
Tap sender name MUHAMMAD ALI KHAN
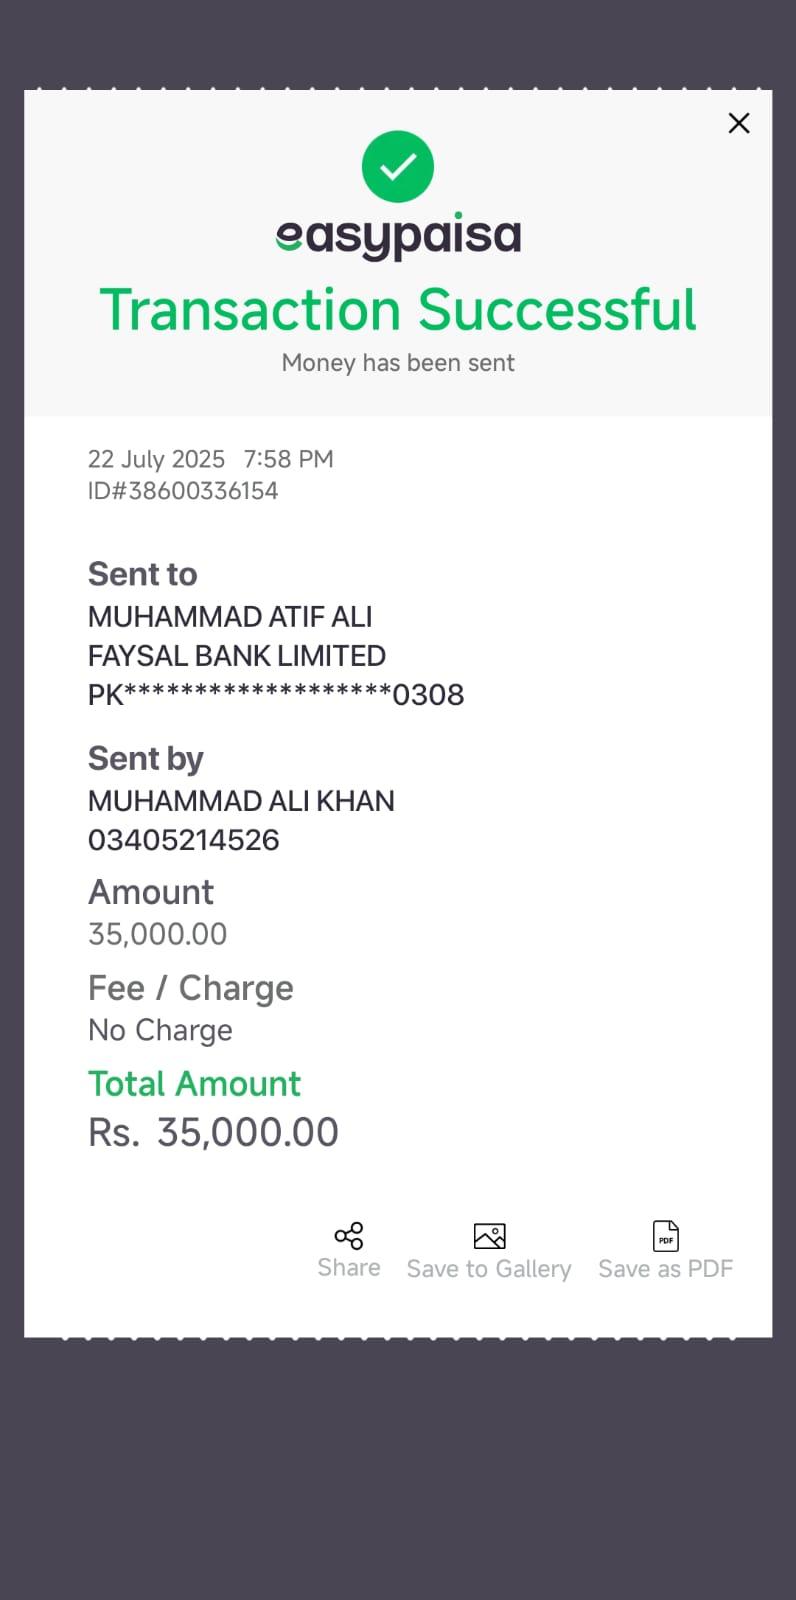click(241, 801)
